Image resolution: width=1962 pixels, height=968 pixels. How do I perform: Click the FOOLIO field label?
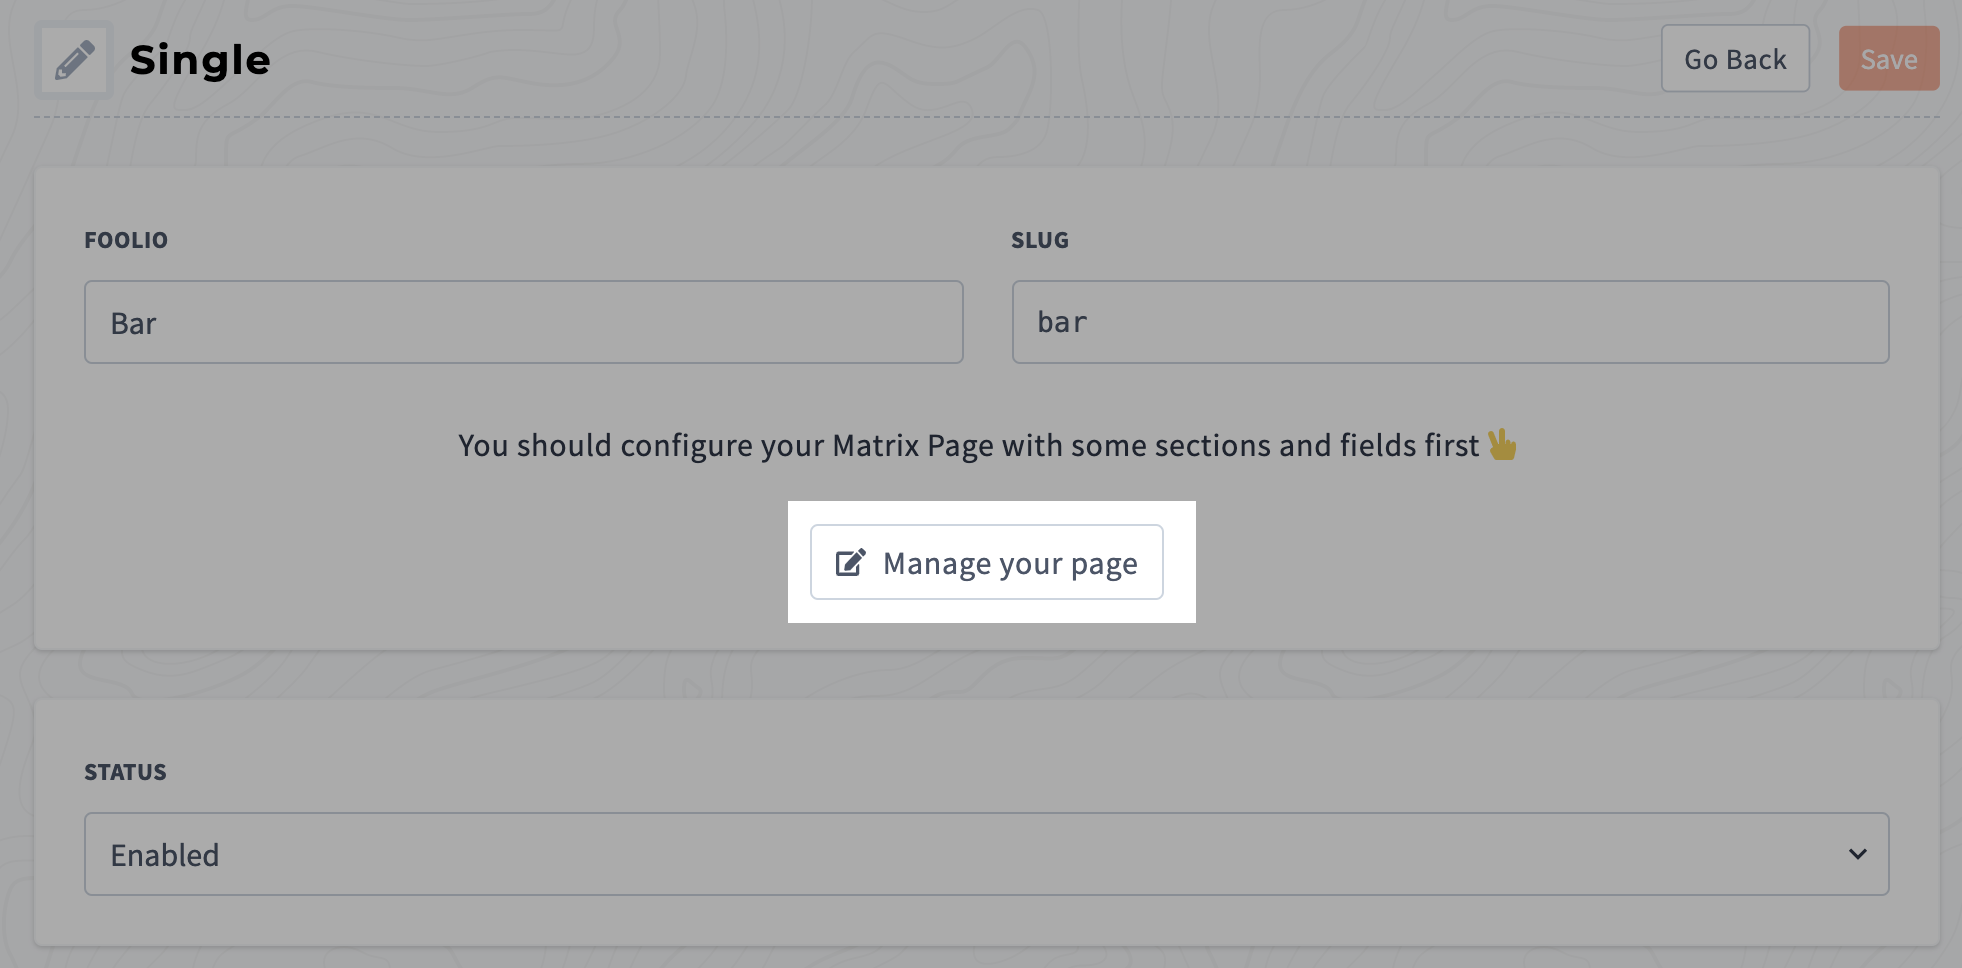(126, 240)
